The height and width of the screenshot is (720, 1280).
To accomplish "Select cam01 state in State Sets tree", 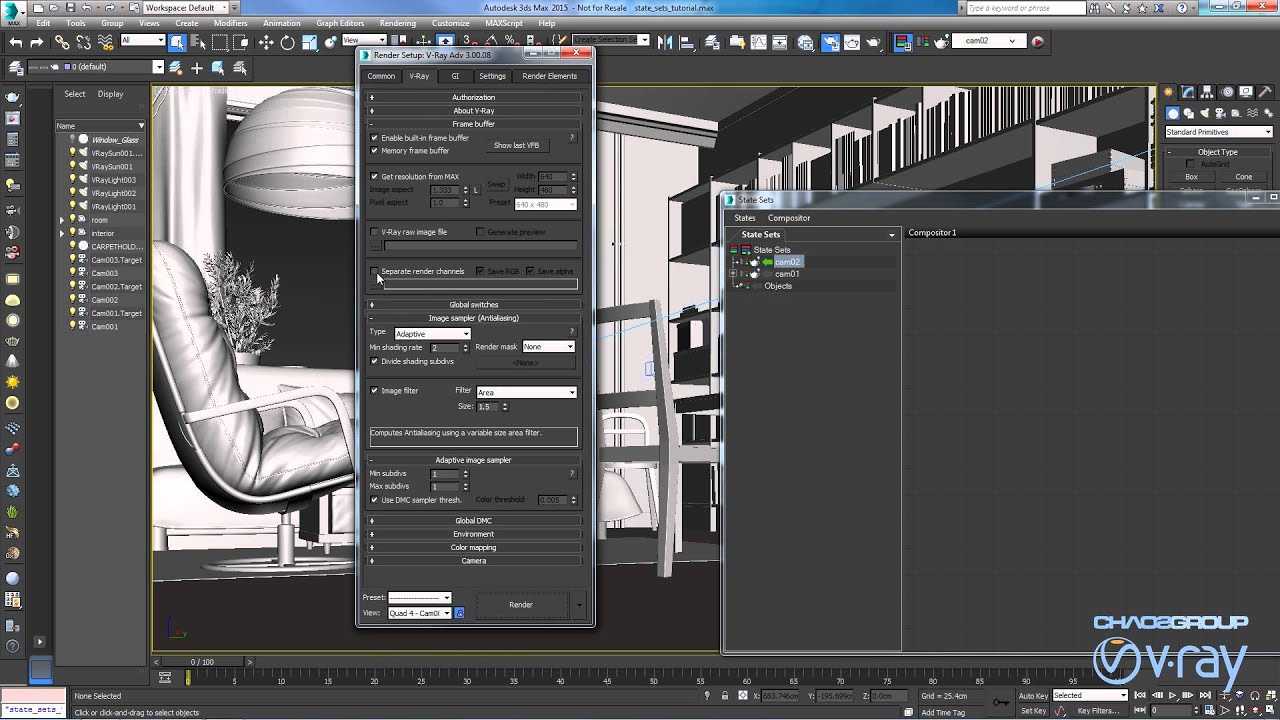I will 787,274.
